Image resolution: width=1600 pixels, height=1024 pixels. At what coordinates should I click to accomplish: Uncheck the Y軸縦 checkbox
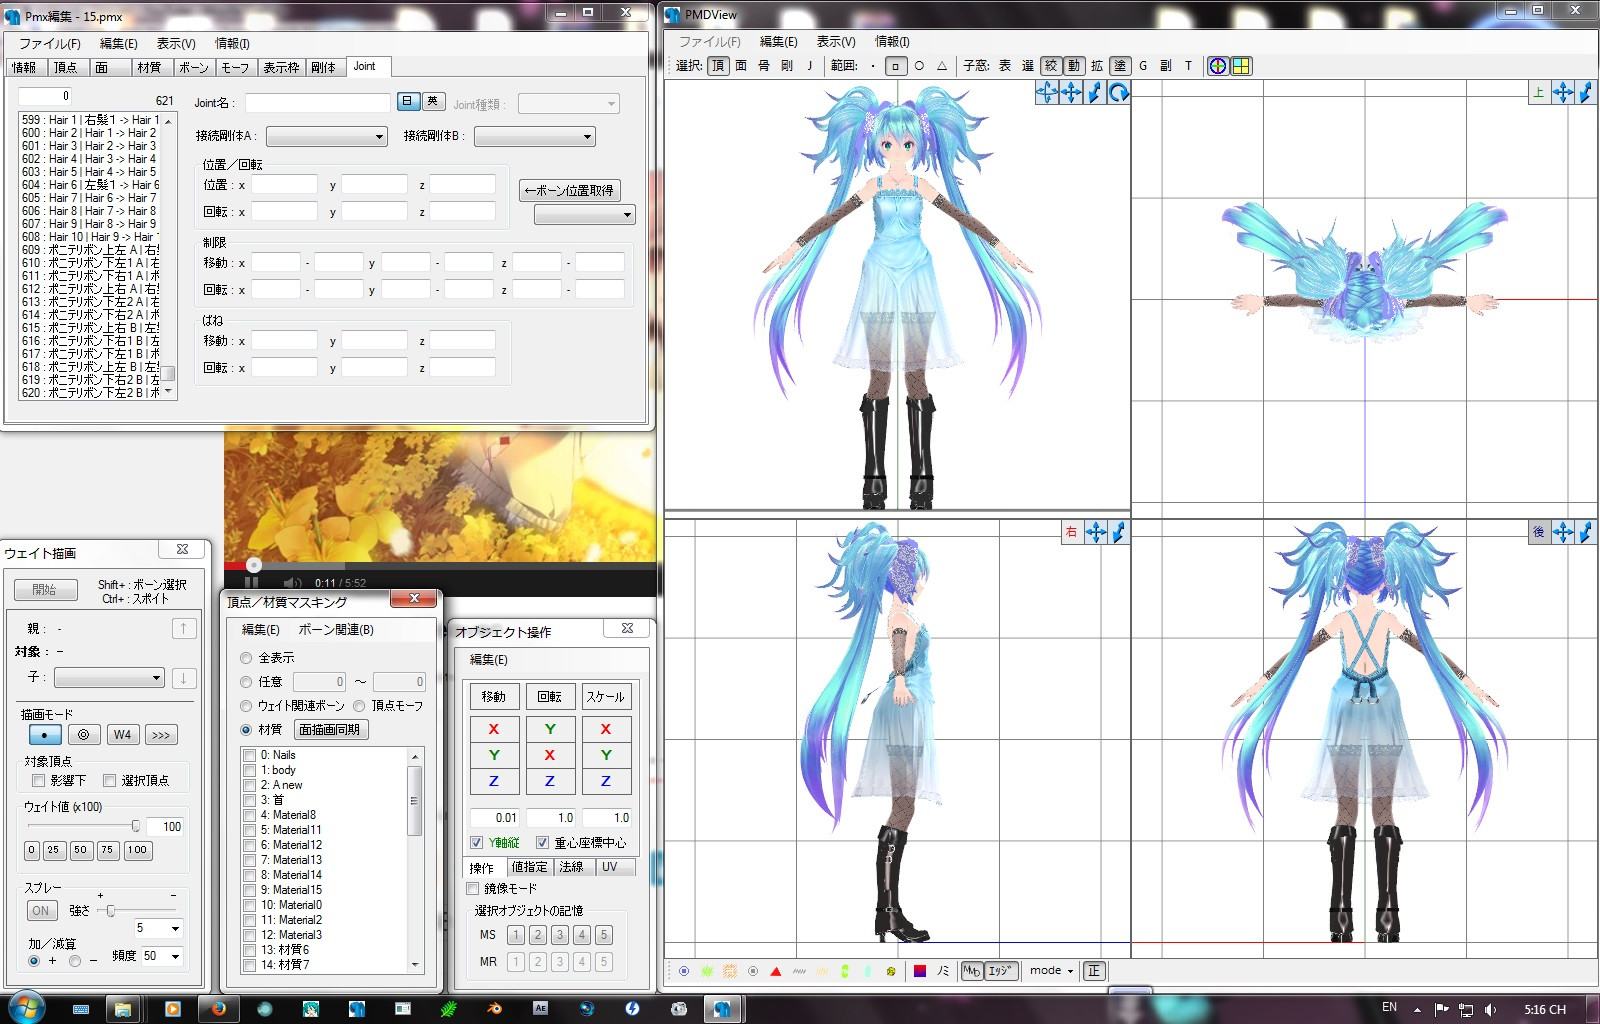click(x=477, y=843)
